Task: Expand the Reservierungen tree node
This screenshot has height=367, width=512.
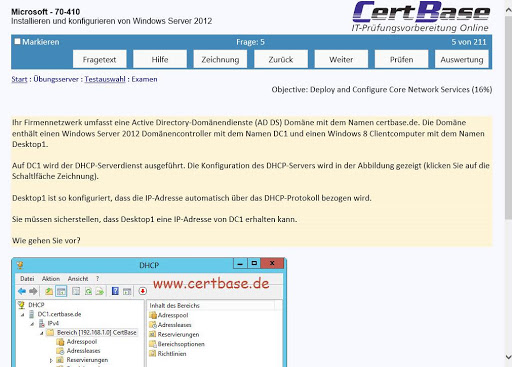Action: [x=51, y=360]
